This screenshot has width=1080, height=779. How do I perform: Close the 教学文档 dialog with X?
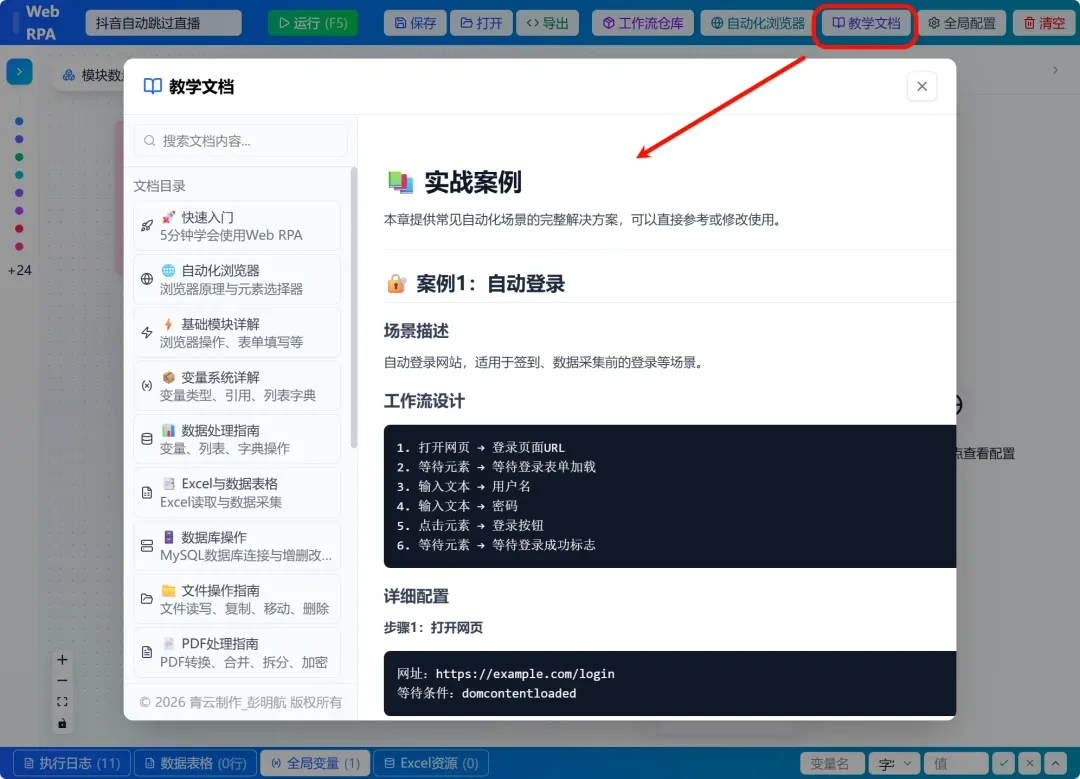922,86
